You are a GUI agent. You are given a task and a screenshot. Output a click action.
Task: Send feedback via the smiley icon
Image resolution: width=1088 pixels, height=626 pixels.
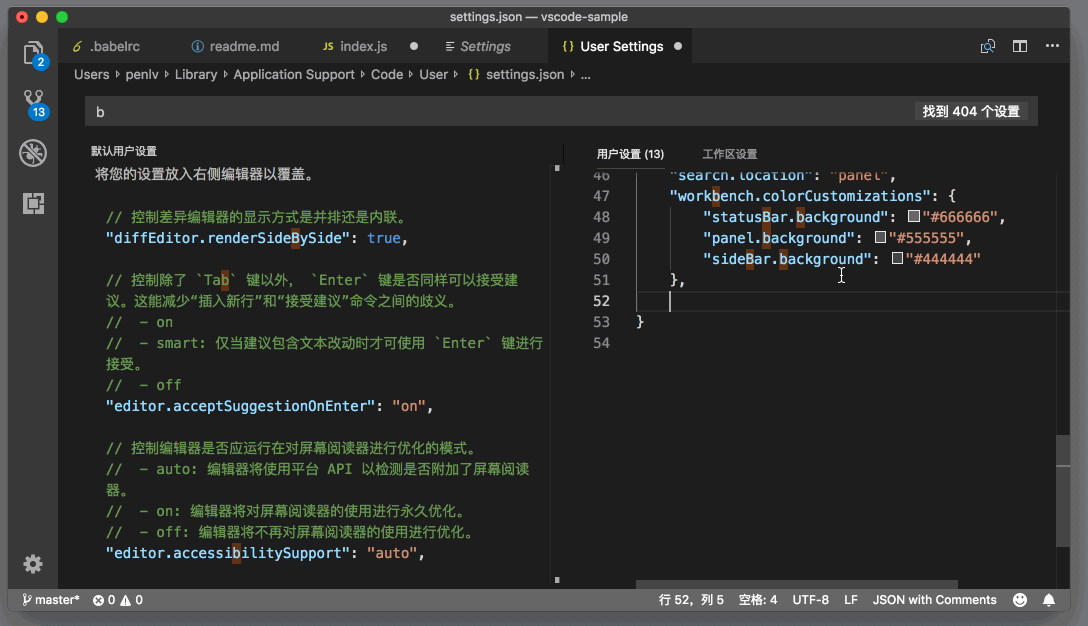(1020, 599)
